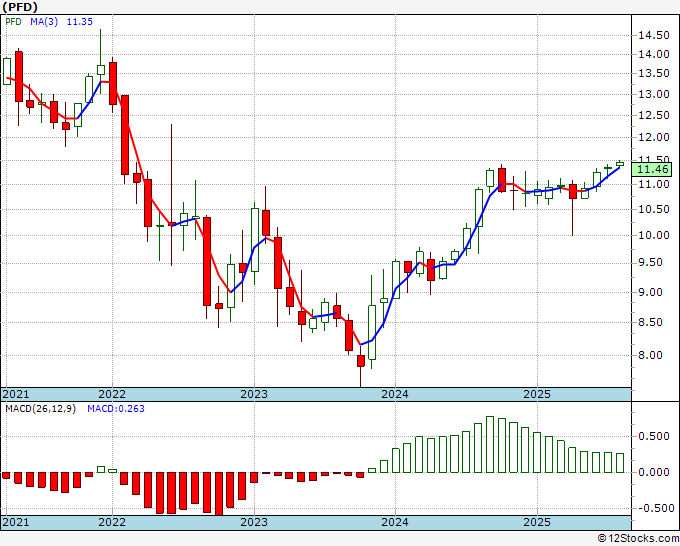Click the 10.00 price axis label
The image size is (680, 546).
(654, 235)
